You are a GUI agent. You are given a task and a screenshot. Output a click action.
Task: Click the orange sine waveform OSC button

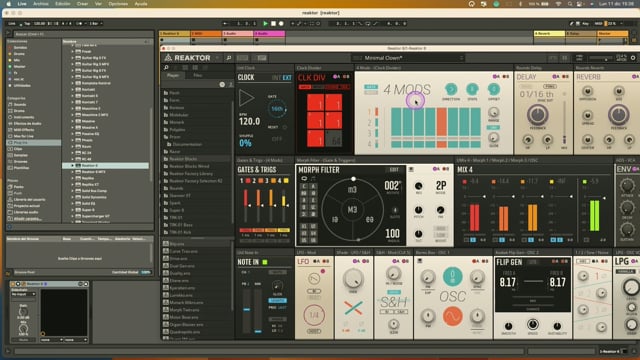[x=453, y=316]
